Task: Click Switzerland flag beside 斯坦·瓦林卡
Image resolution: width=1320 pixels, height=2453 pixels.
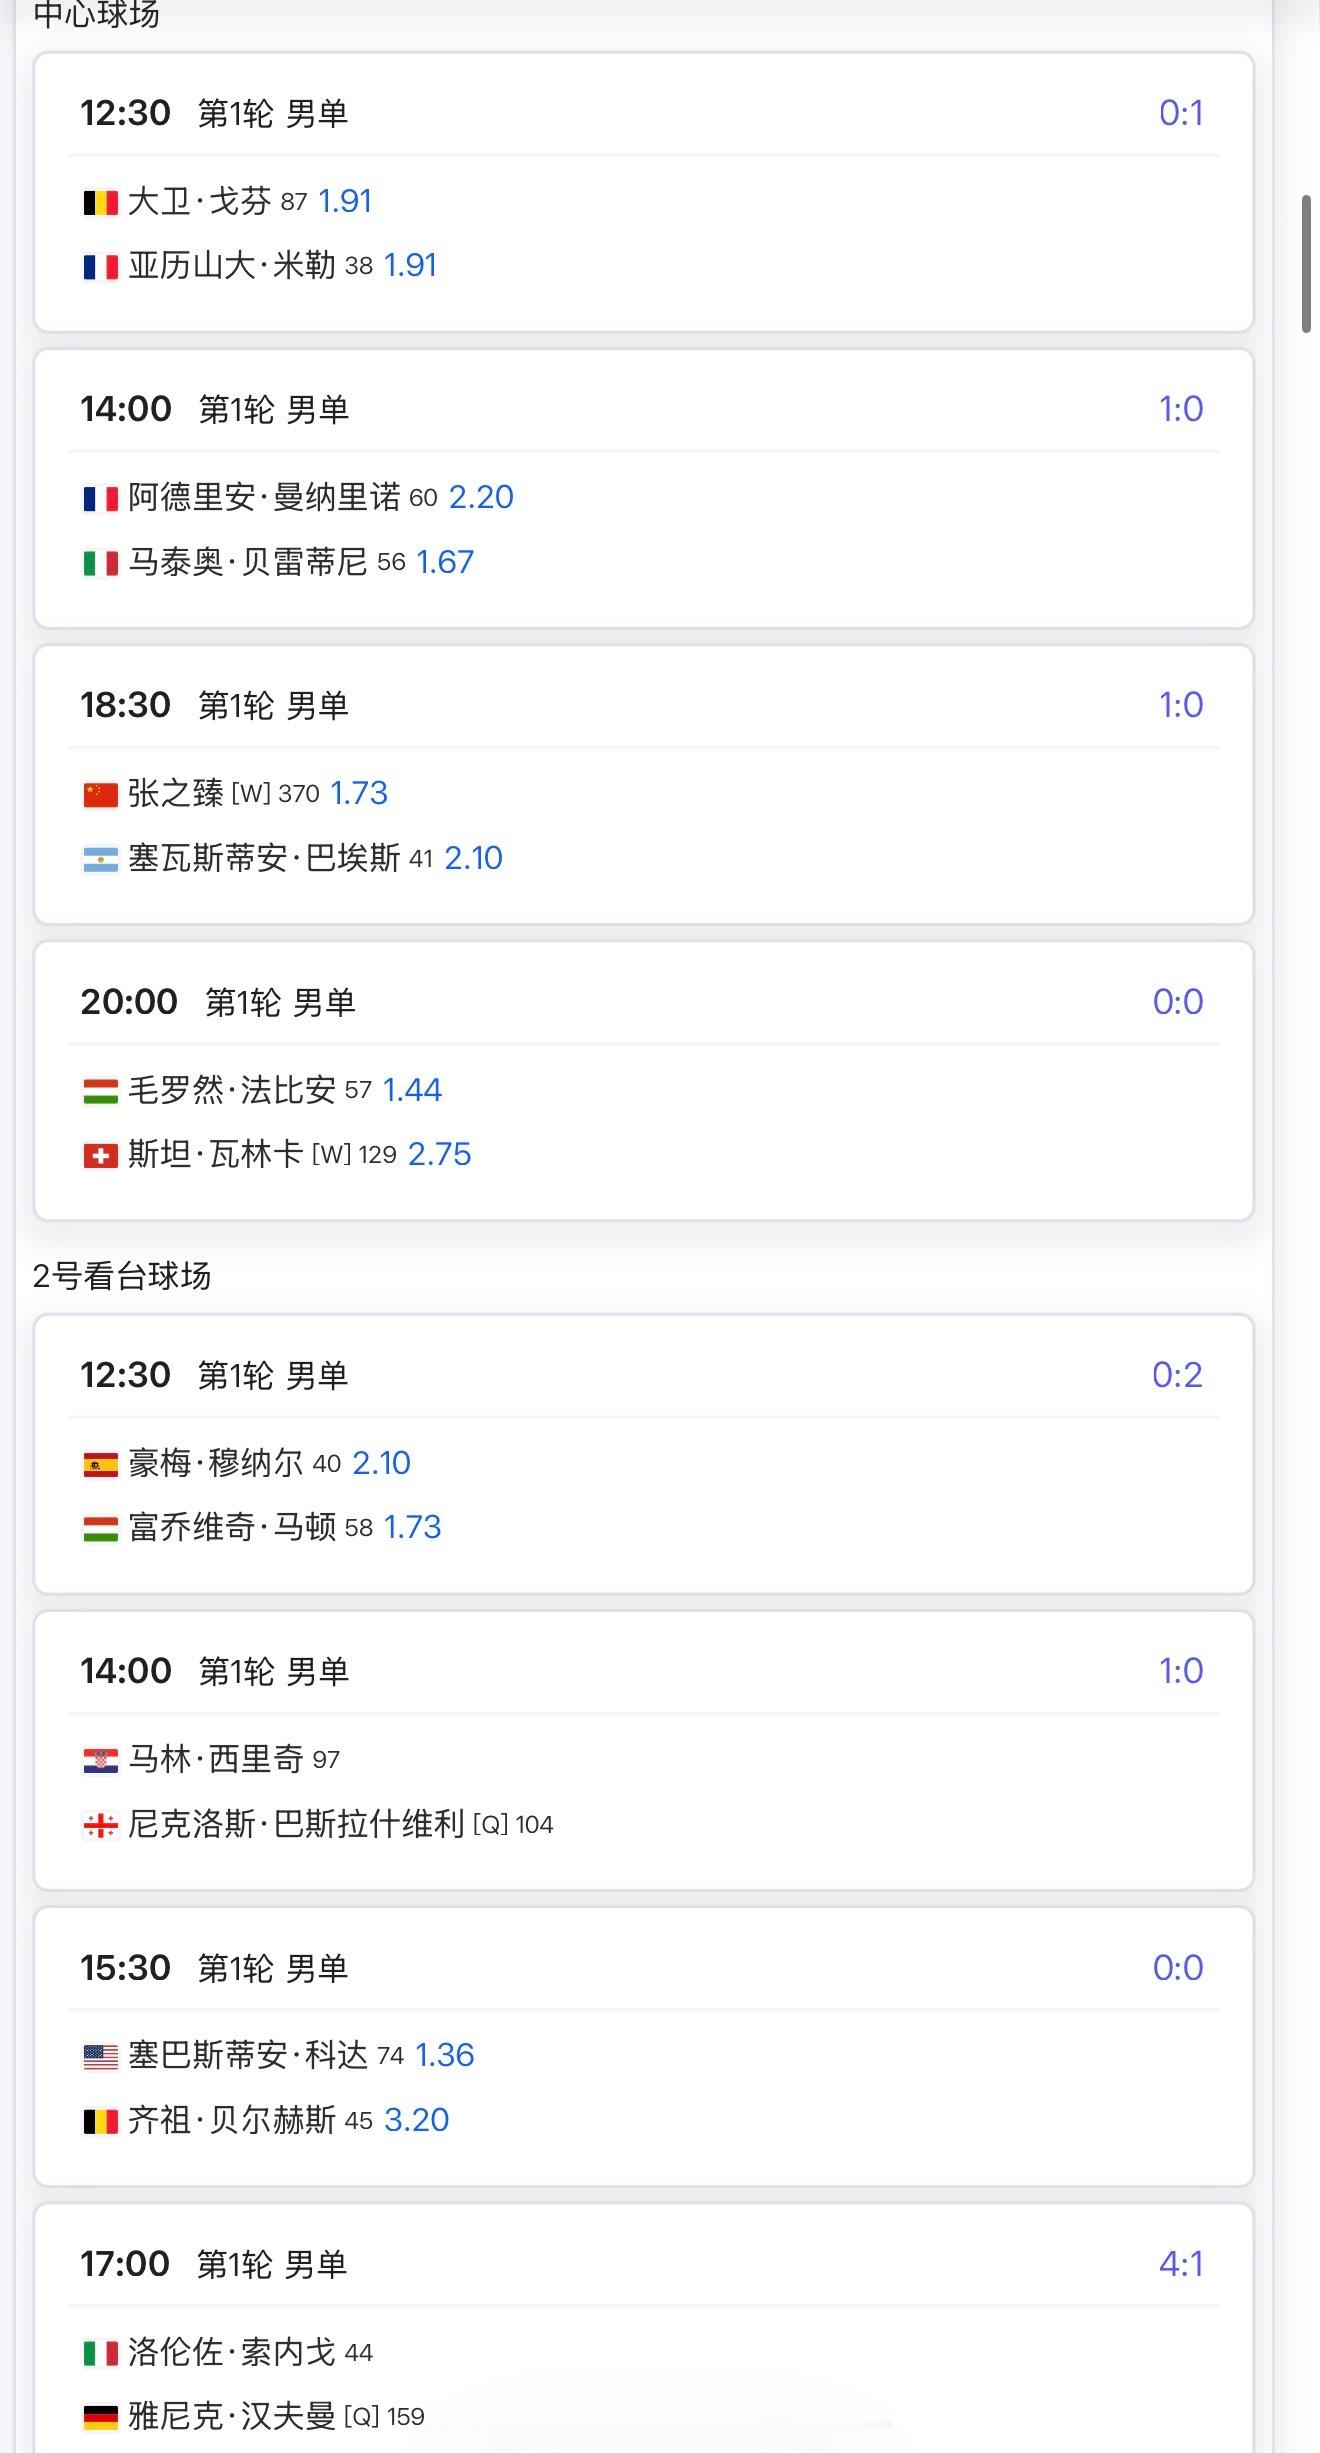Action: point(100,1155)
